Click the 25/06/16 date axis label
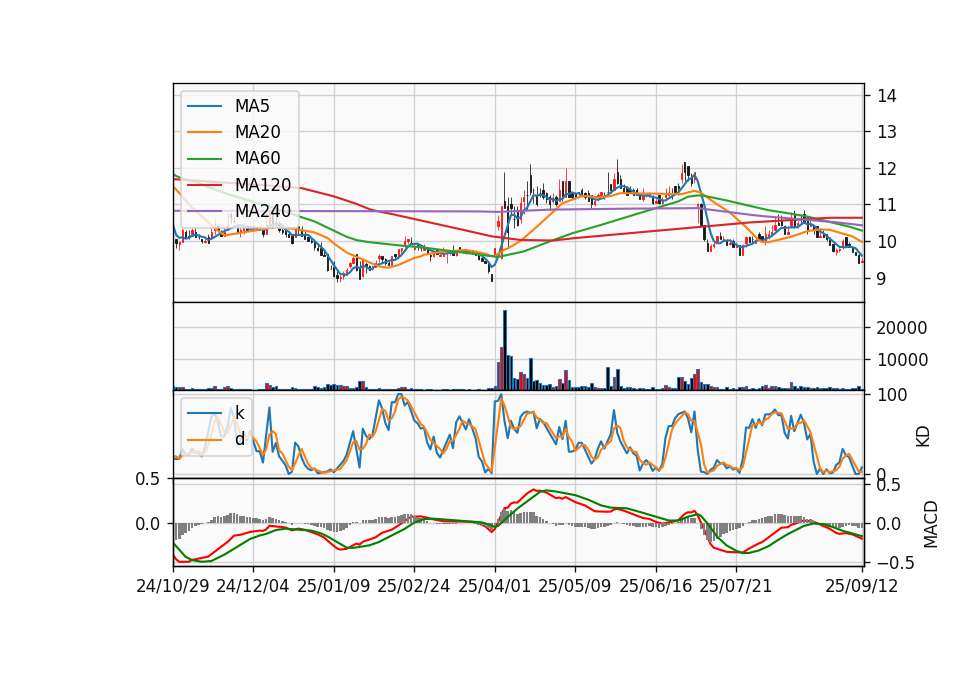The width and height of the screenshot is (960, 690). pos(656,586)
